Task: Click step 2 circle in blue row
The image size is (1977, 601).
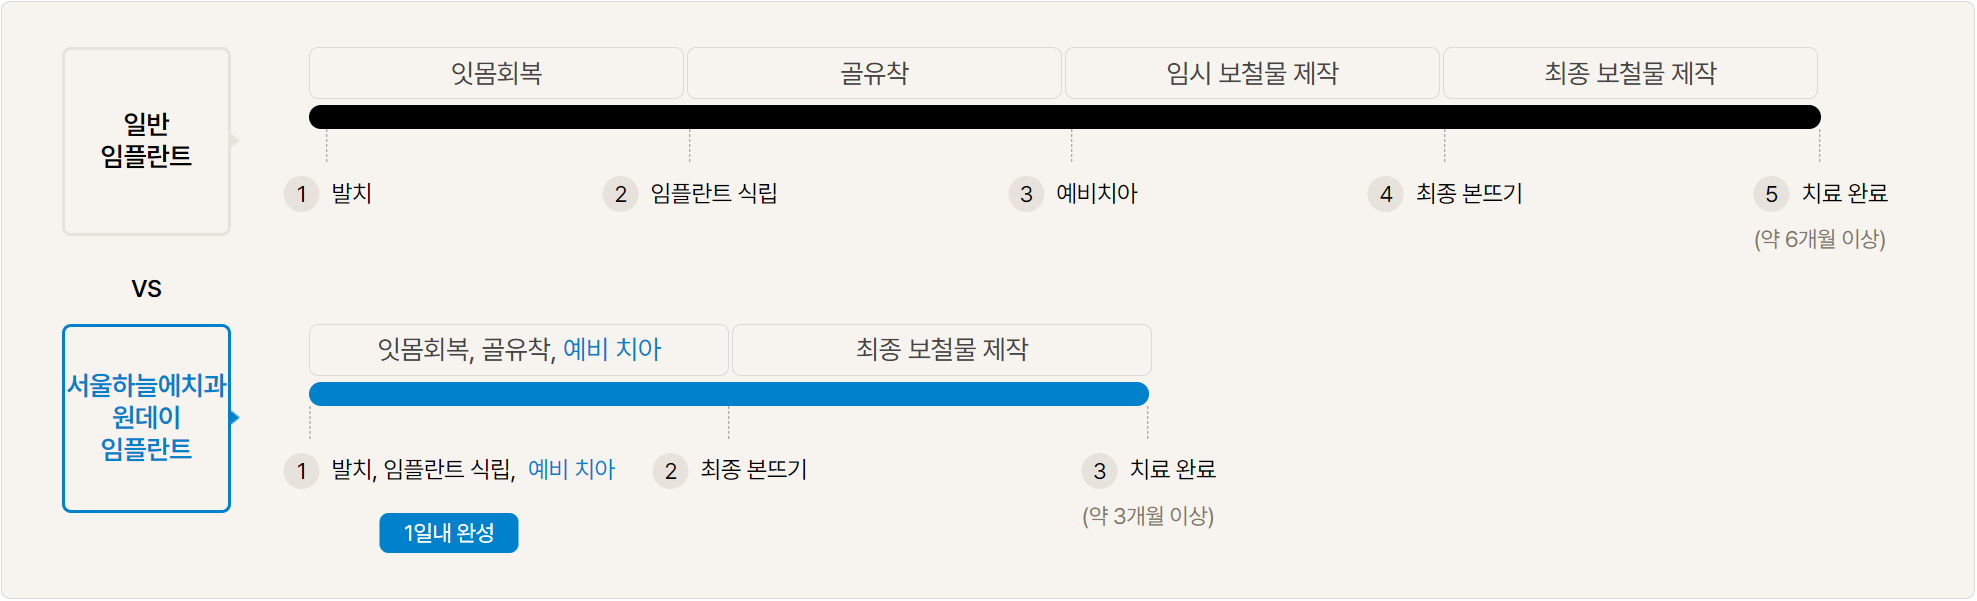Action: coord(670,471)
